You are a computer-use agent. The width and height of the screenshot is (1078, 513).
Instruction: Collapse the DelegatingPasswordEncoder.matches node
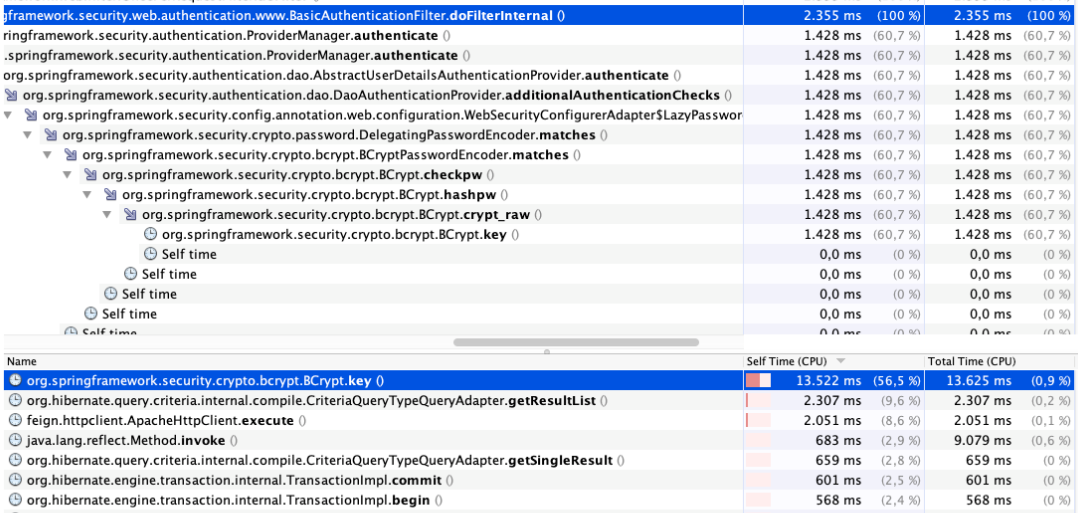coord(28,135)
